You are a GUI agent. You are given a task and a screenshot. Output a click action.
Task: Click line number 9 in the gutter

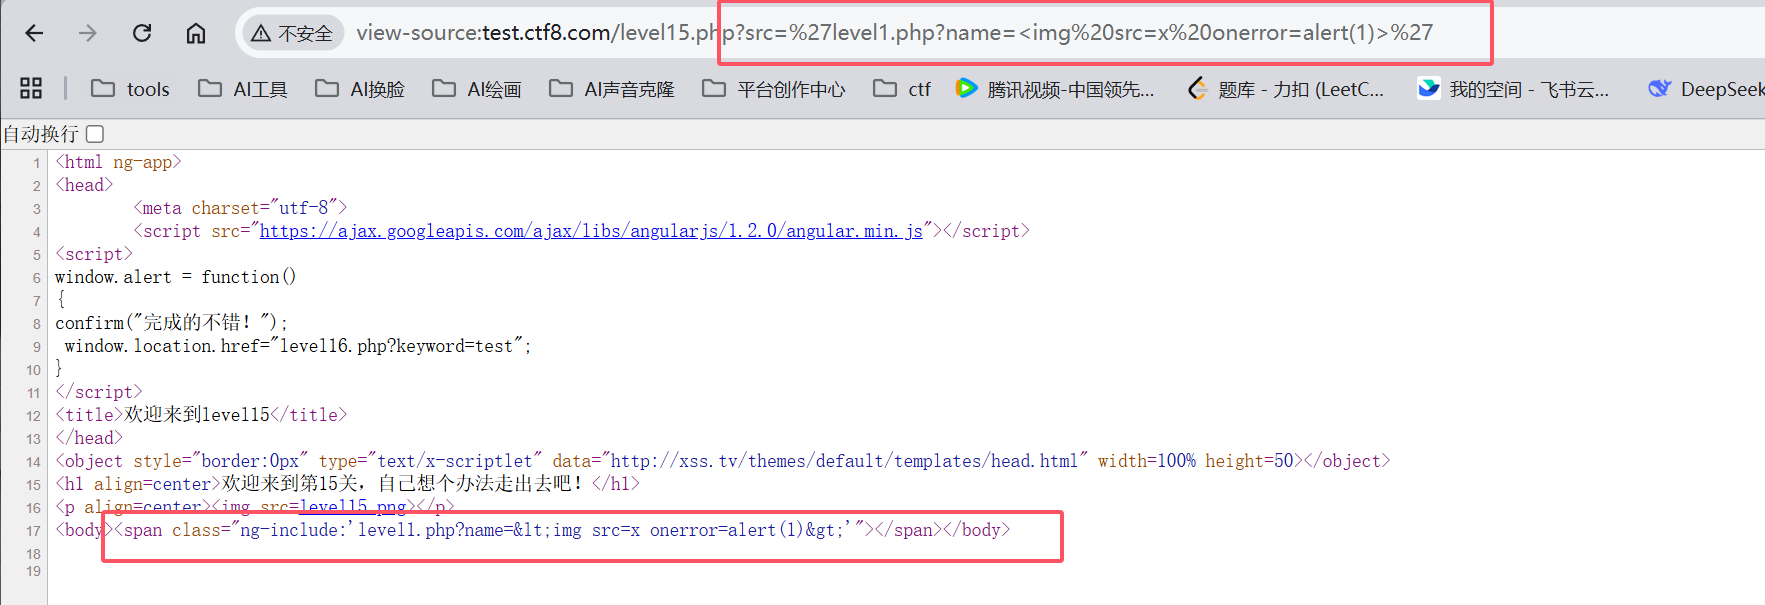(36, 347)
